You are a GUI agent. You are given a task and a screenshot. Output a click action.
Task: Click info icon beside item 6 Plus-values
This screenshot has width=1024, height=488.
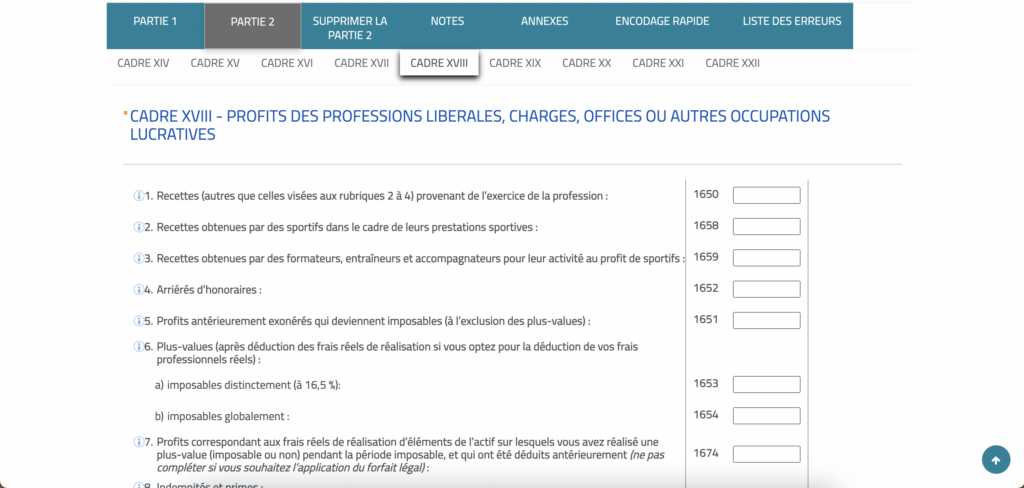coord(138,347)
